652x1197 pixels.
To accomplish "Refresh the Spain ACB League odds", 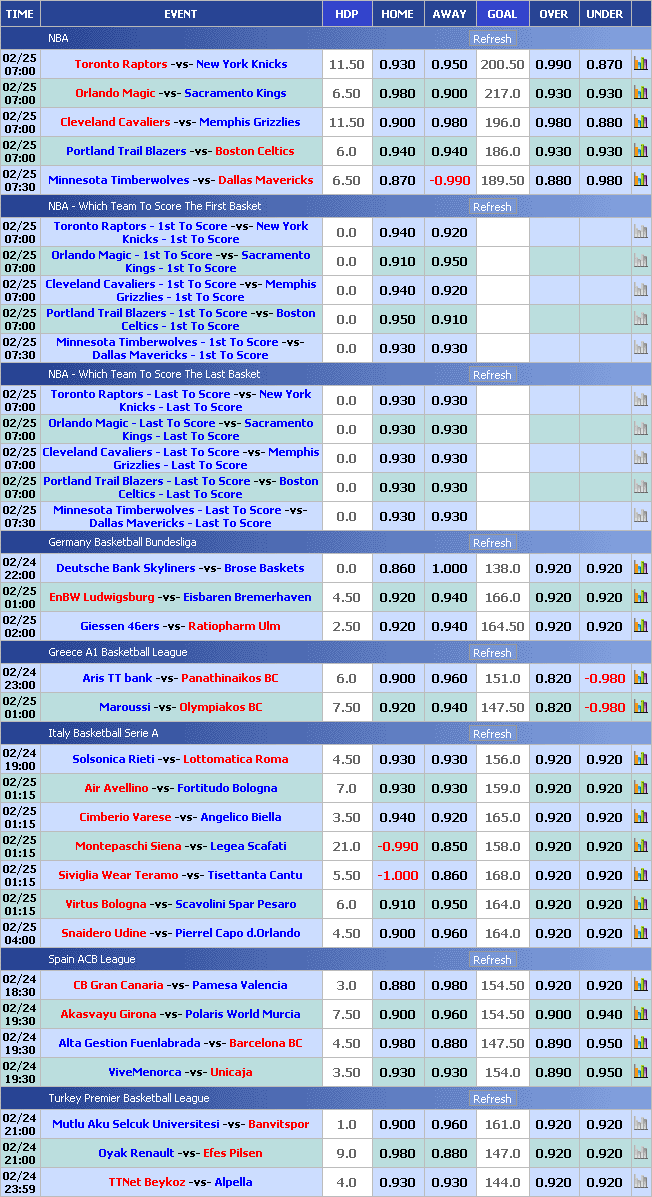I will [492, 960].
